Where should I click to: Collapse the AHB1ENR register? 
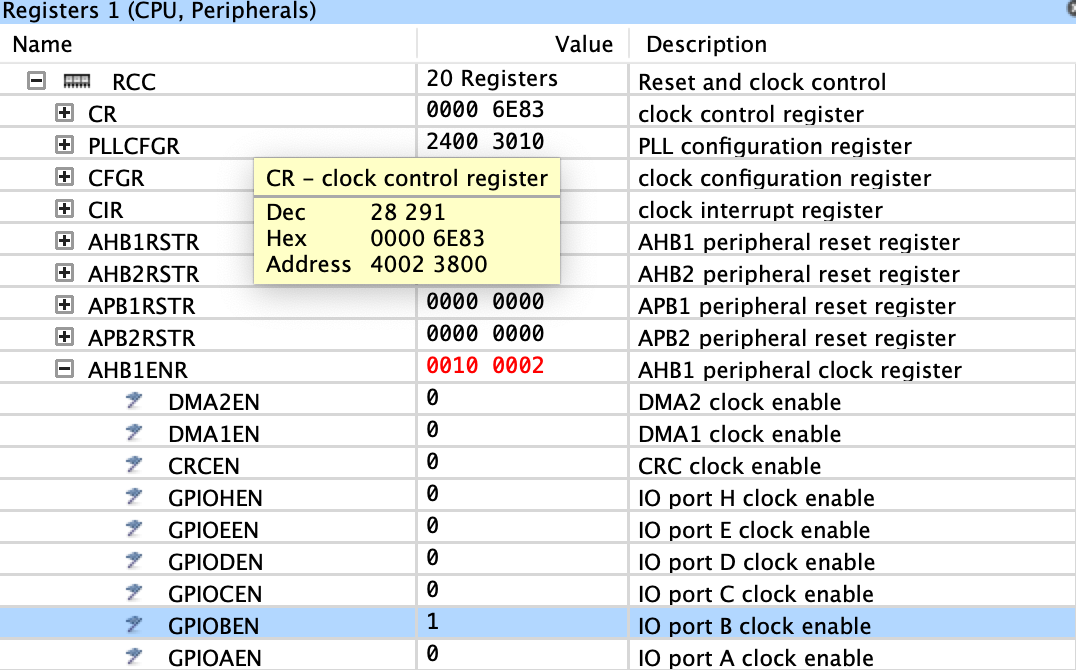(x=65, y=370)
